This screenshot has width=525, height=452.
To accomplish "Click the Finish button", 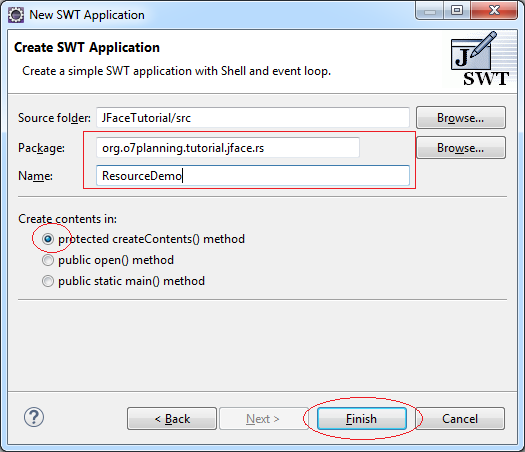I will pyautogui.click(x=362, y=419).
